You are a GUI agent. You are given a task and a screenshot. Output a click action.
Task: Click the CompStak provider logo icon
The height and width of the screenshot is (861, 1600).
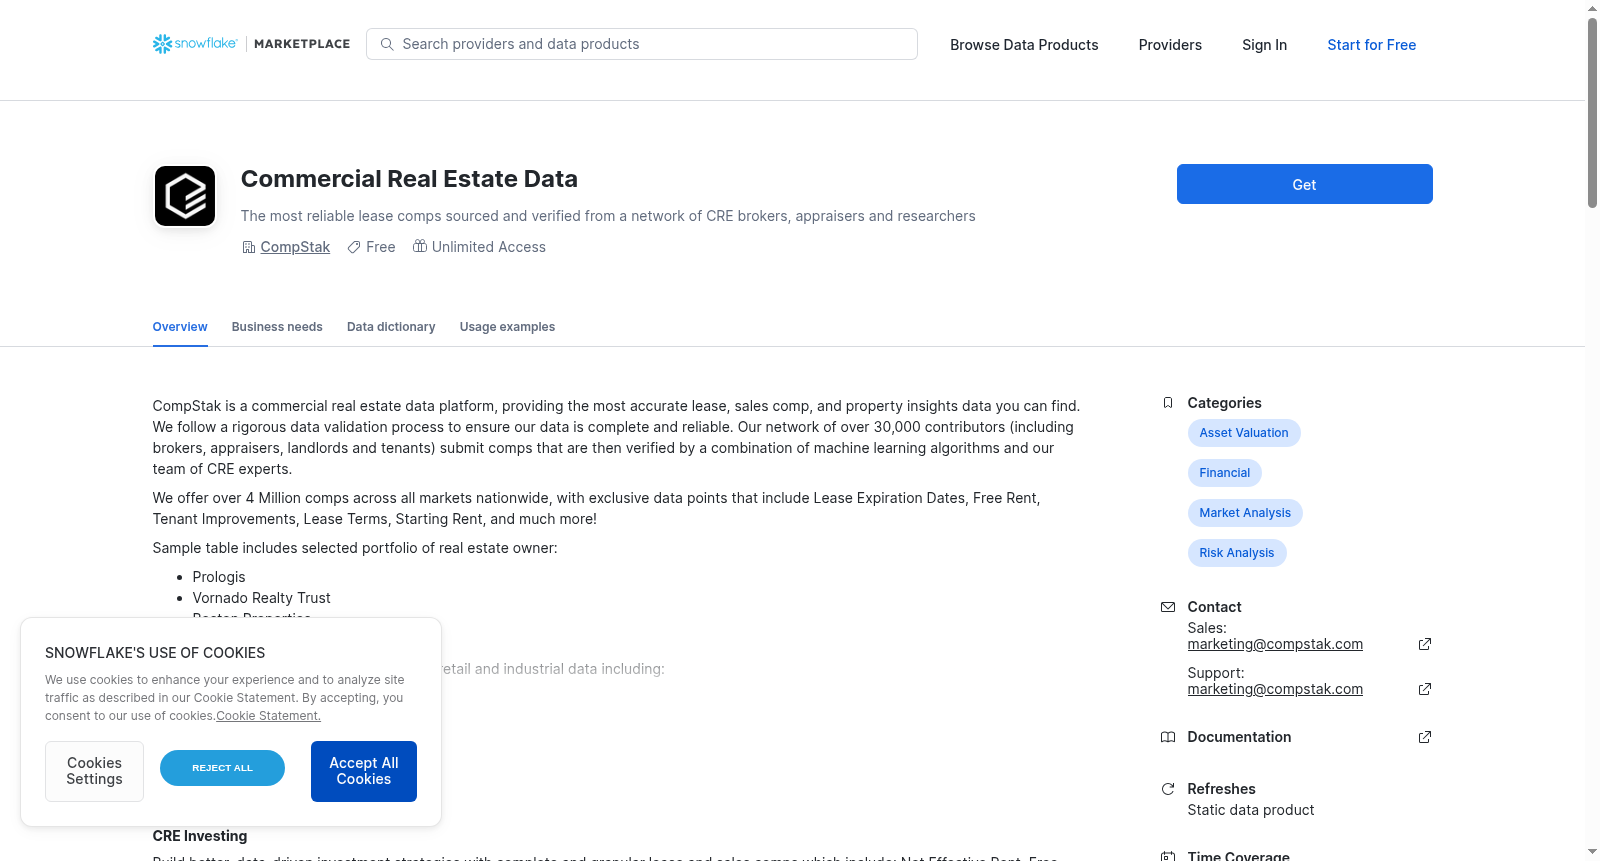point(185,196)
